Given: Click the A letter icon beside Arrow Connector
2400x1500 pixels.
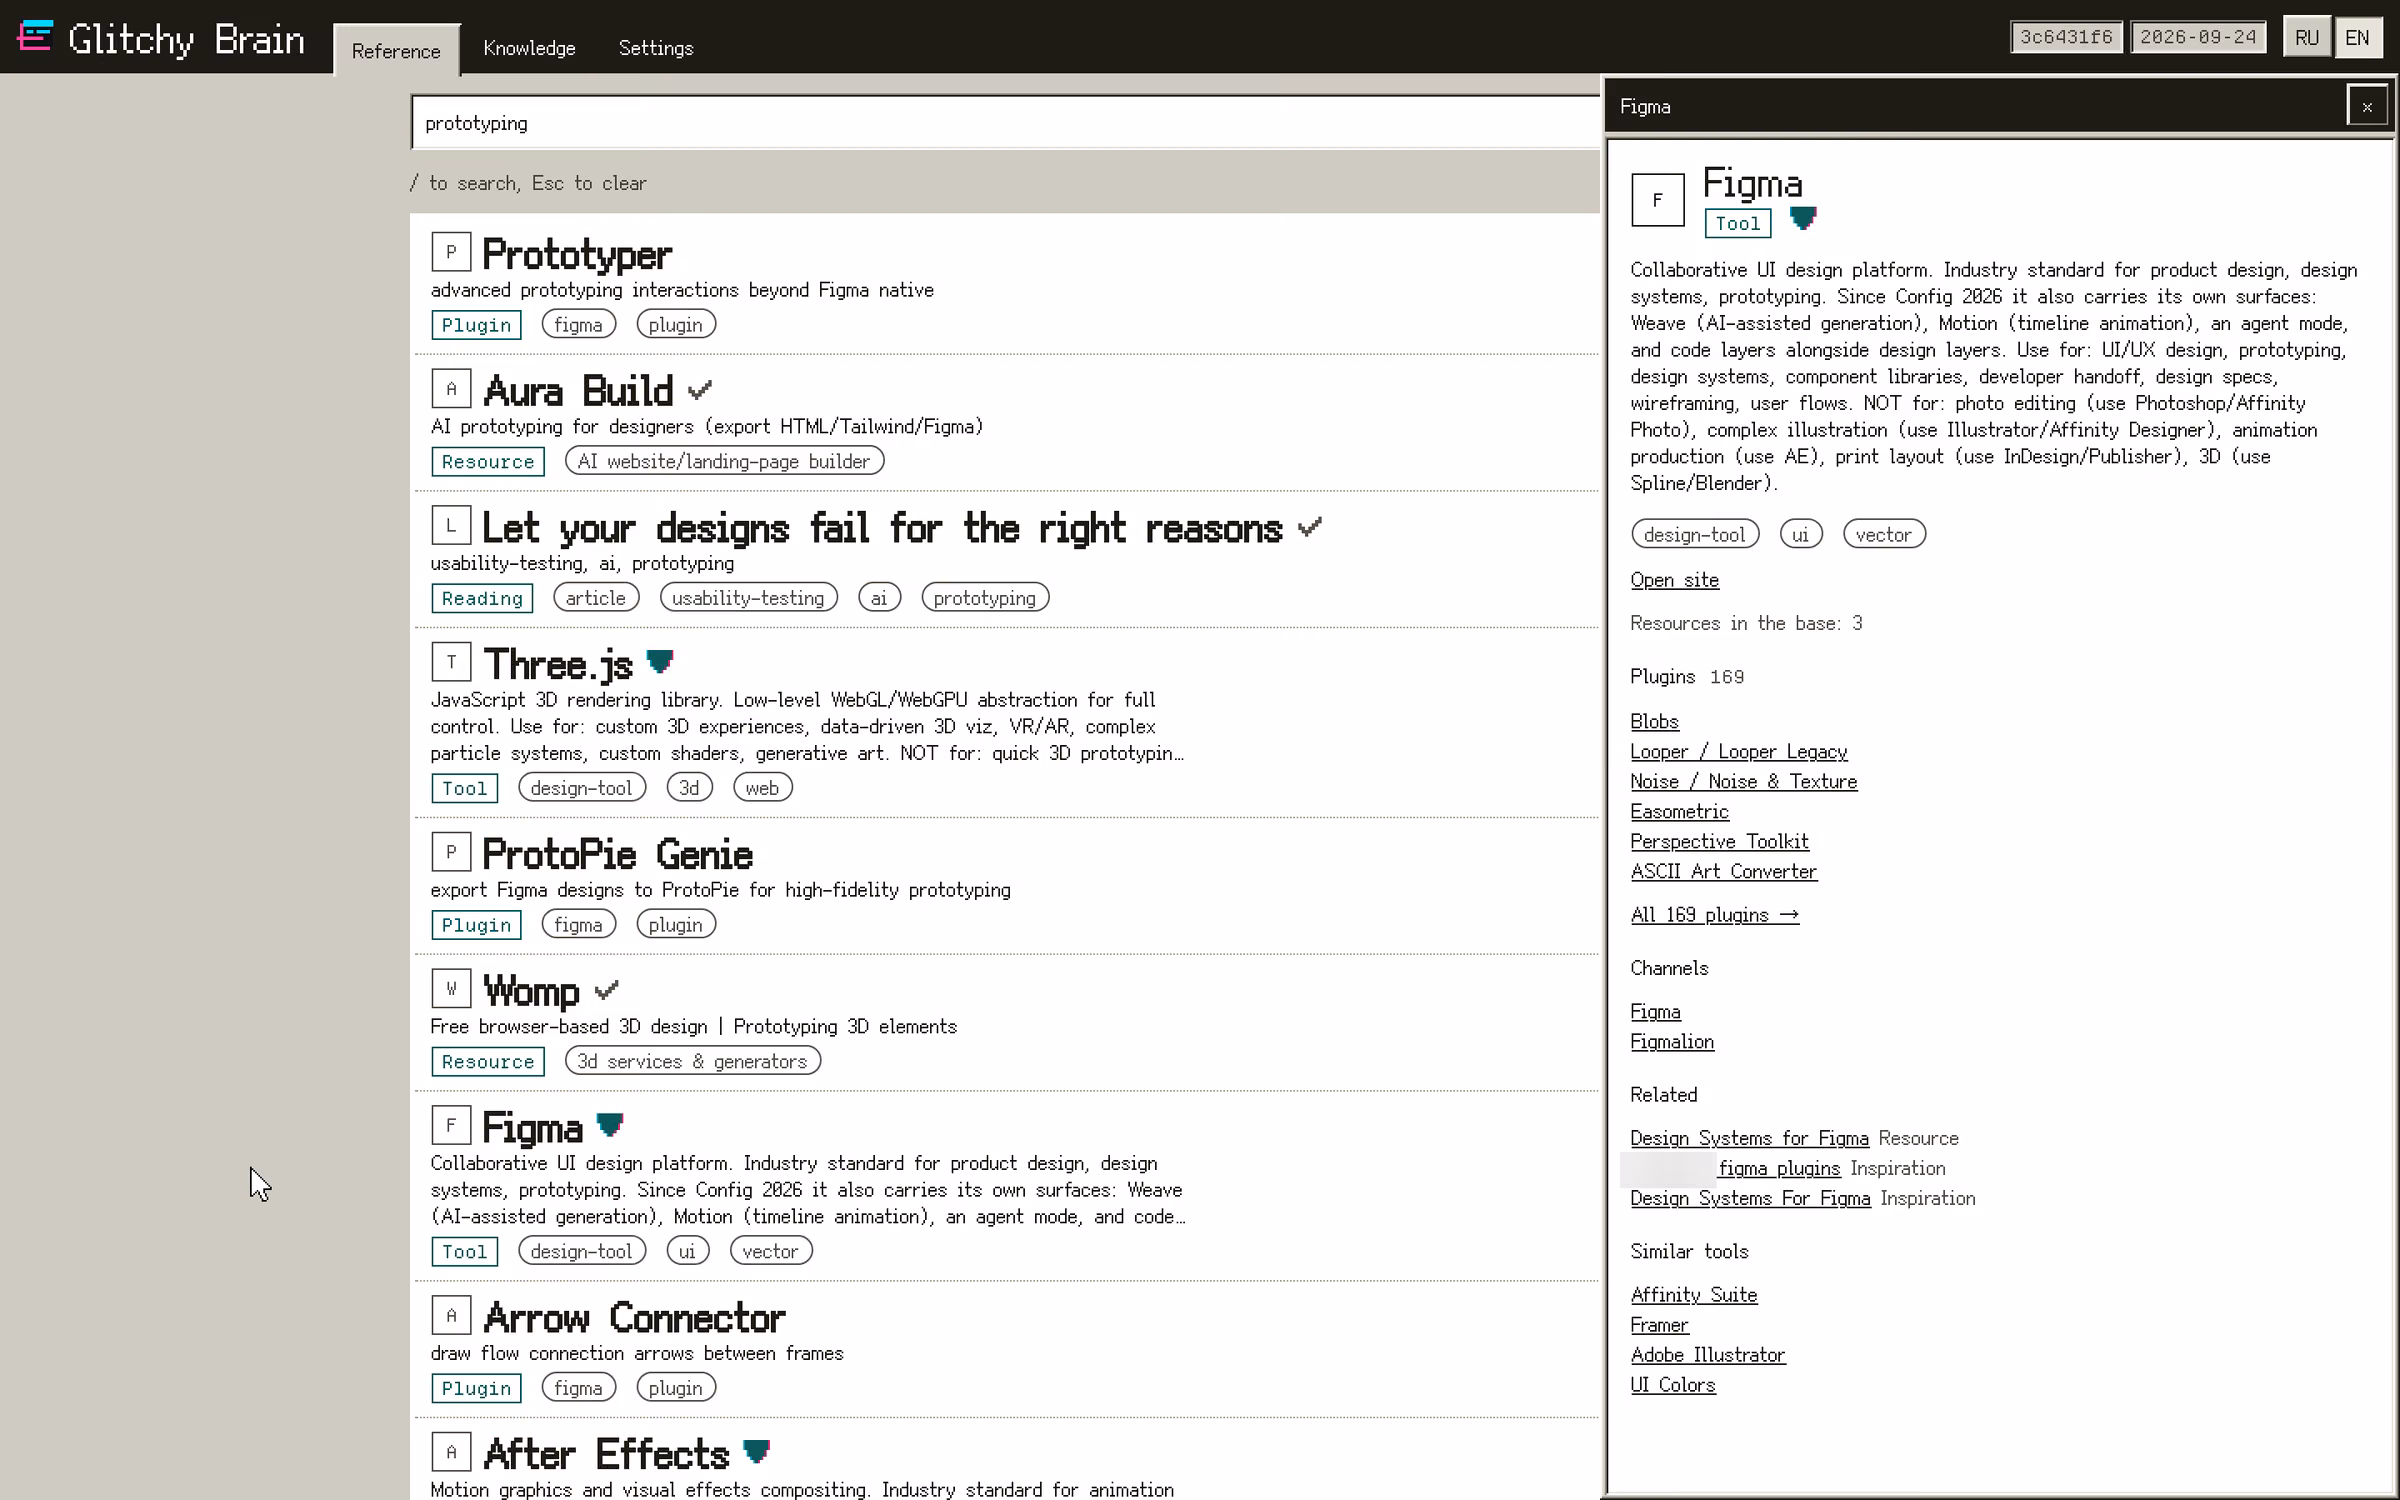Looking at the screenshot, I should click(451, 1315).
